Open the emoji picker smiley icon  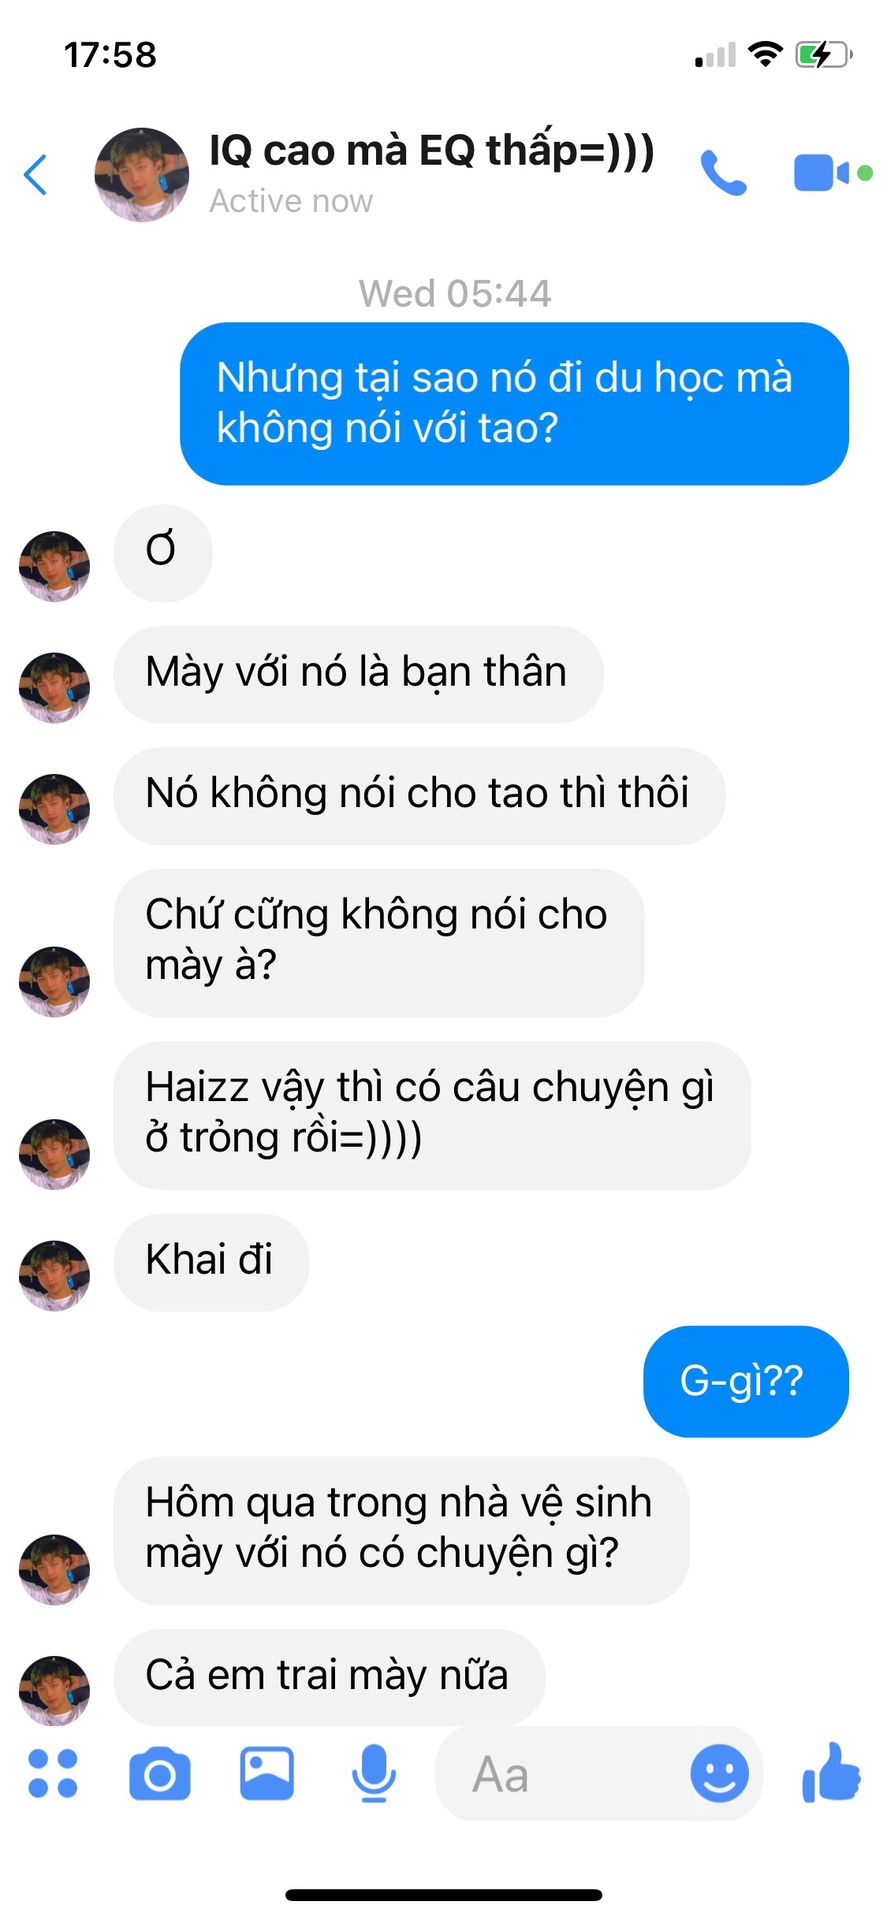click(x=719, y=1774)
